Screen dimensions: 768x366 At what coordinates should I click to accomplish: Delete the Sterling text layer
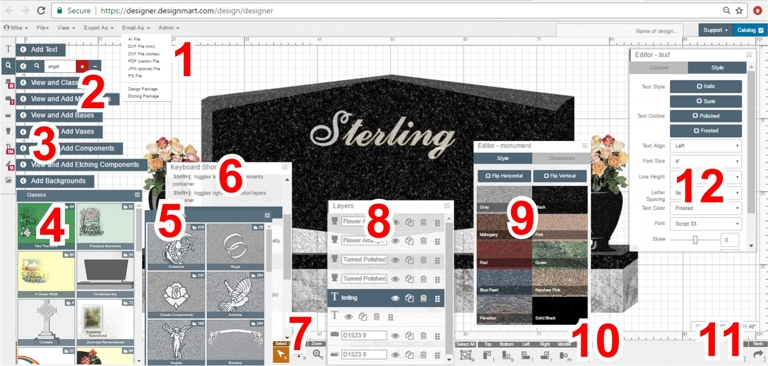[424, 298]
